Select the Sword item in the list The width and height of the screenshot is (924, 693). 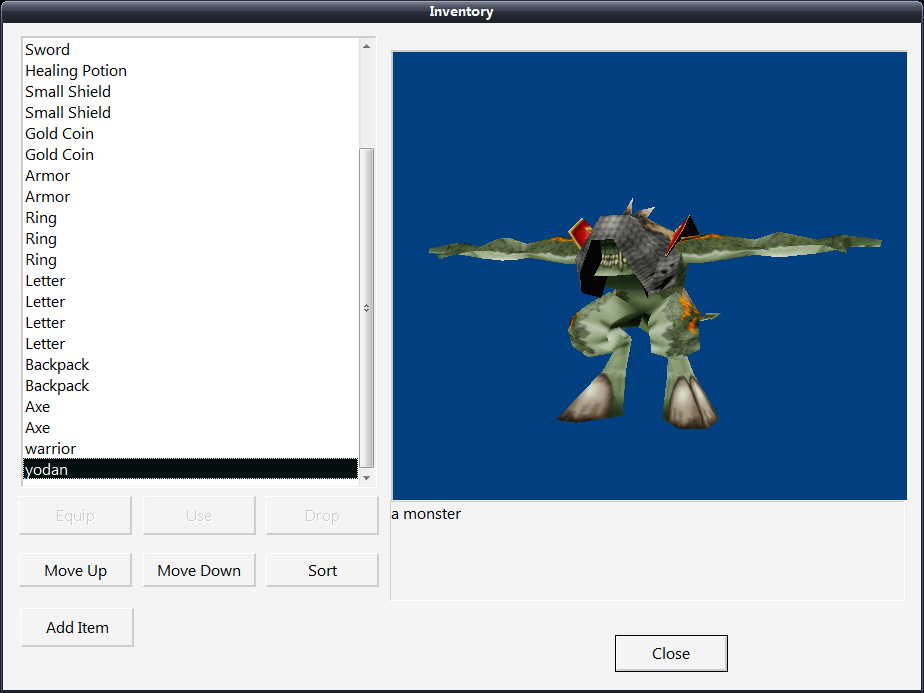point(190,50)
